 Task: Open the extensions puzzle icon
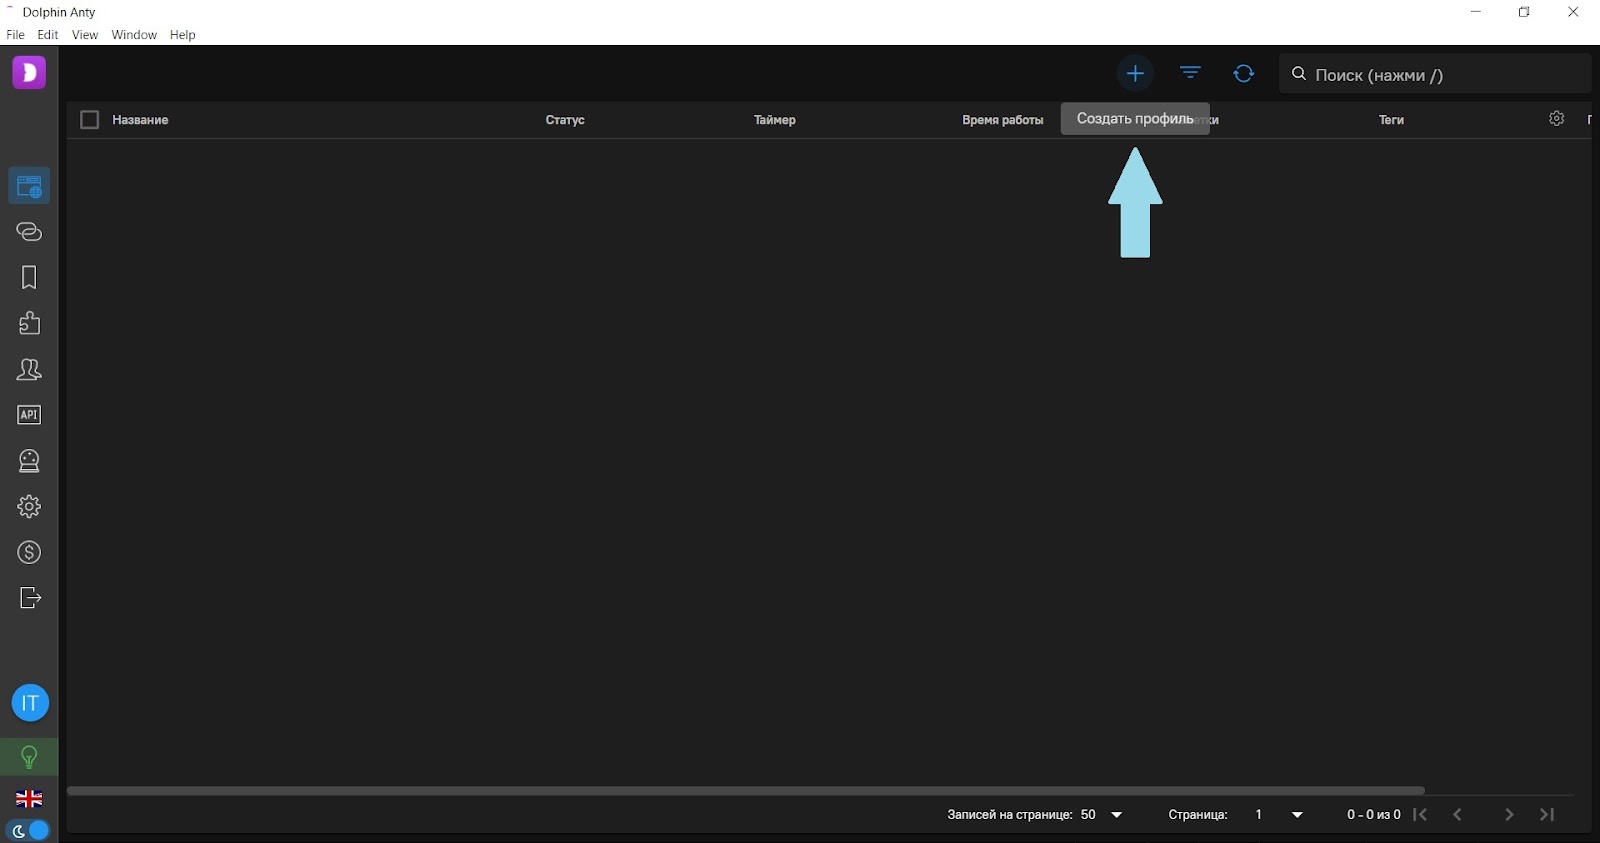(x=29, y=323)
